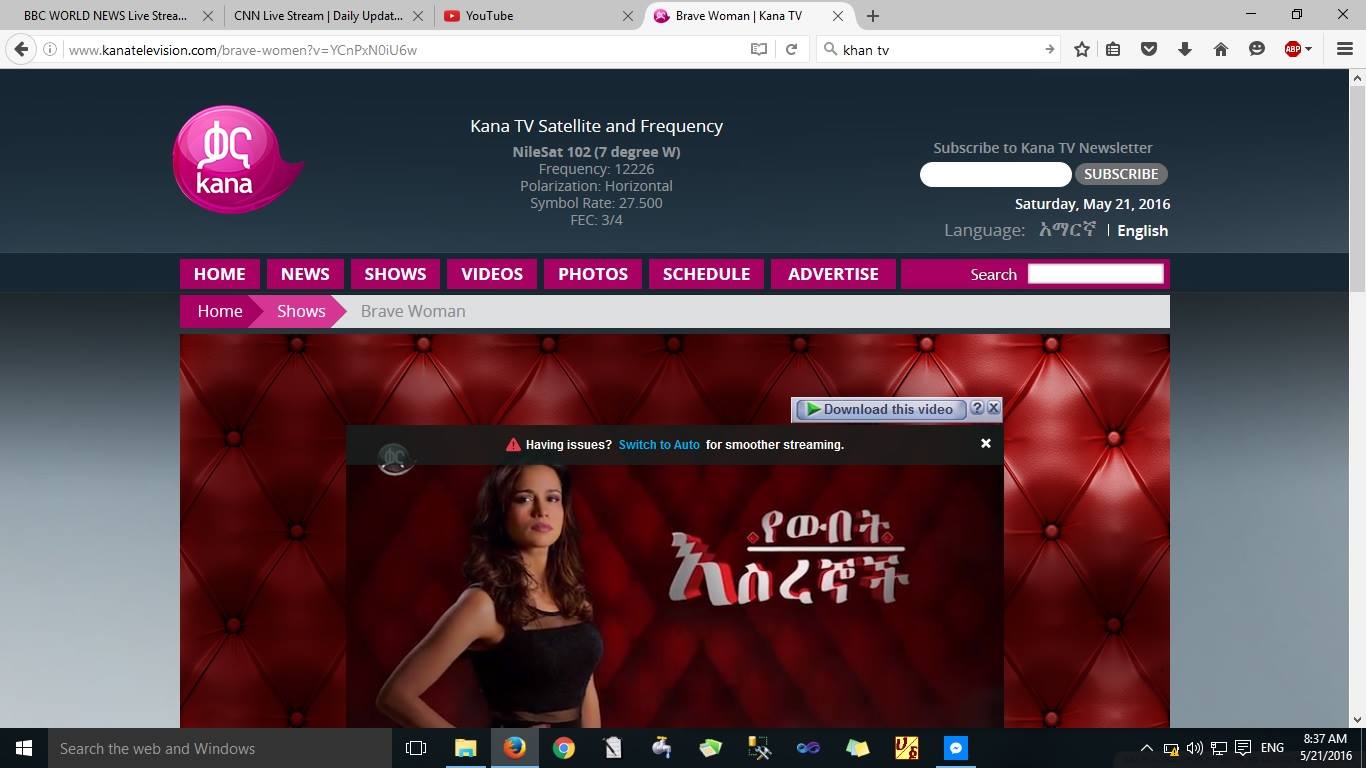Image resolution: width=1366 pixels, height=768 pixels.
Task: Click the Kana logo
Action: (237, 159)
